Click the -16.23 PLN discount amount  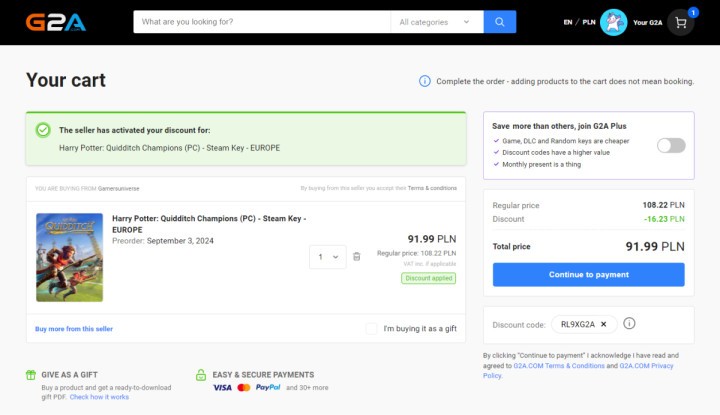pyautogui.click(x=664, y=219)
